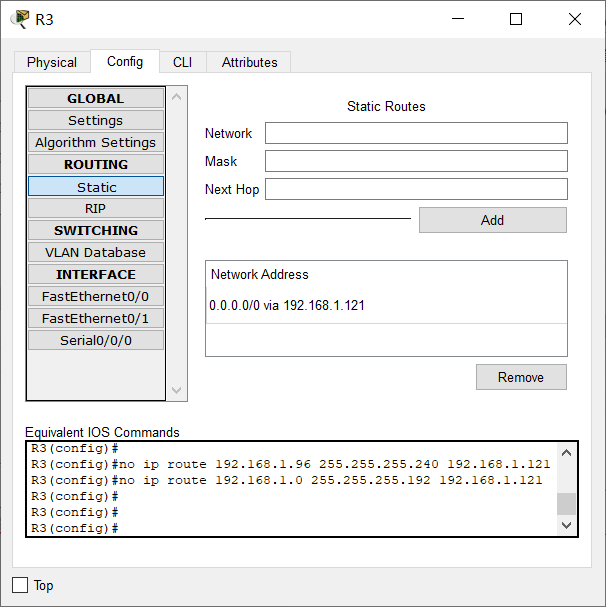Image resolution: width=606 pixels, height=607 pixels.
Task: Open Algorithm Settings
Action: click(96, 142)
